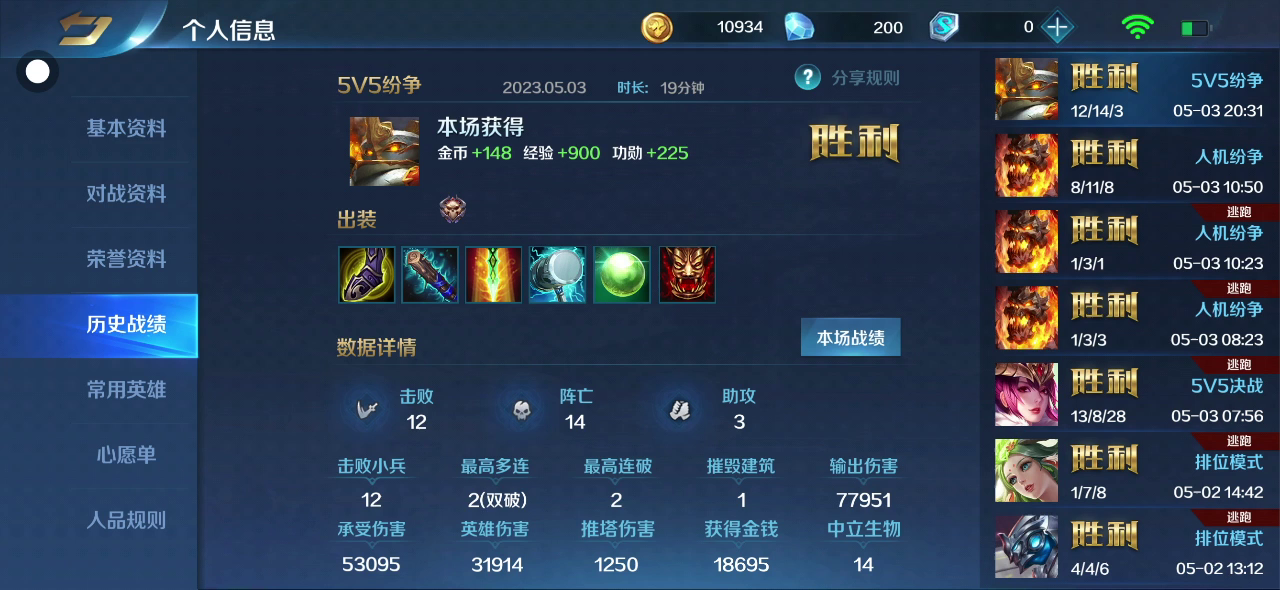Open the 对战资料 tab
Screen dimensions: 1280x590
click(x=126, y=193)
